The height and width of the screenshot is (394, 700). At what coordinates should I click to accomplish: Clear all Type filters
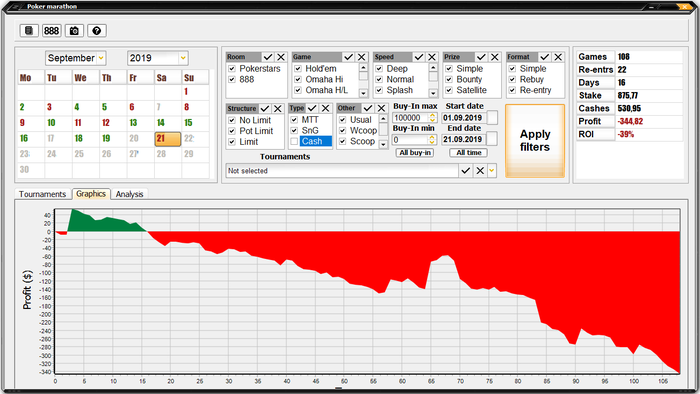coord(325,108)
